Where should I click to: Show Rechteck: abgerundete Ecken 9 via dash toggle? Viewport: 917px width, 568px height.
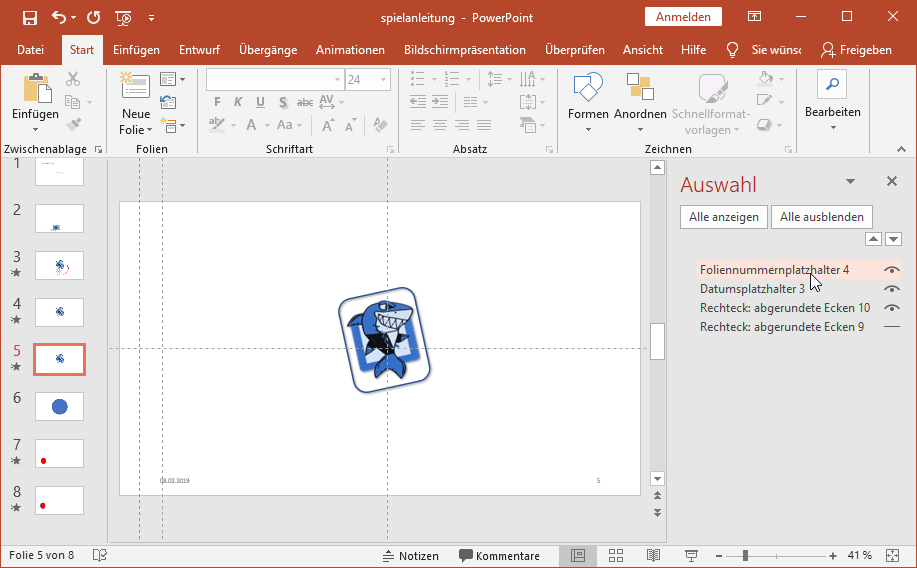pyautogui.click(x=891, y=327)
